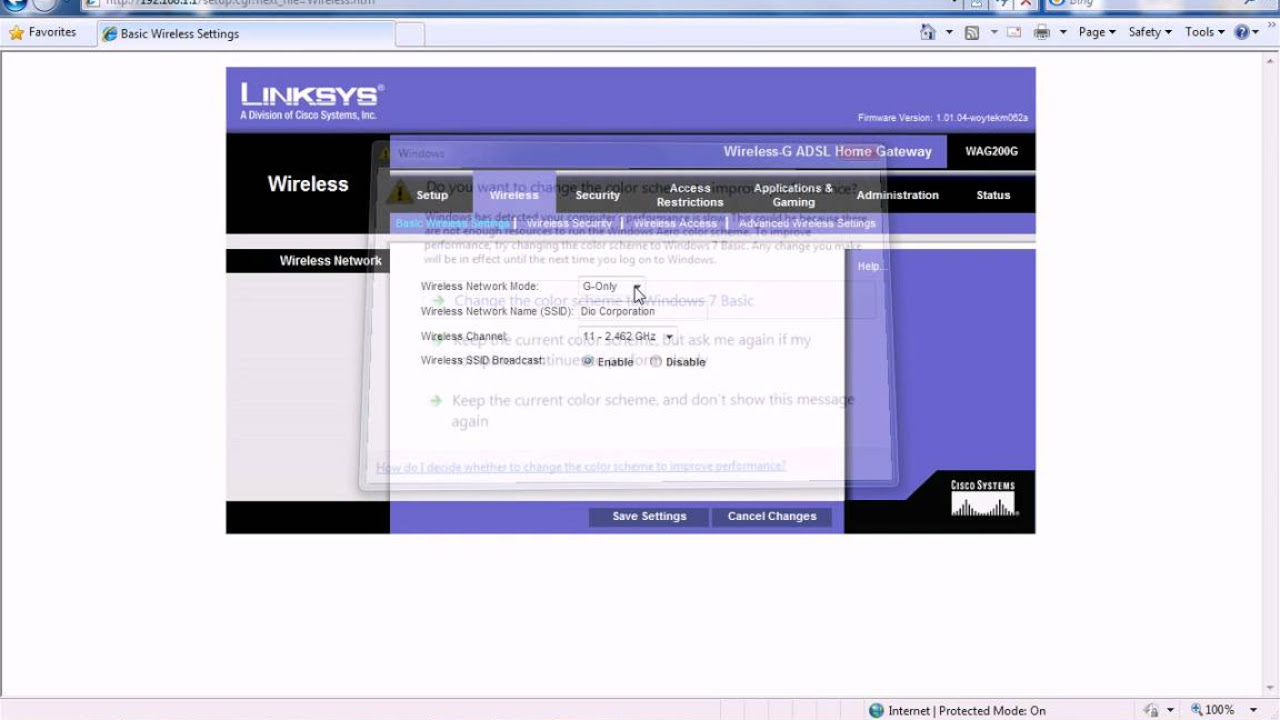
Task: Click the blue Help question mark icon
Action: click(x=1242, y=32)
